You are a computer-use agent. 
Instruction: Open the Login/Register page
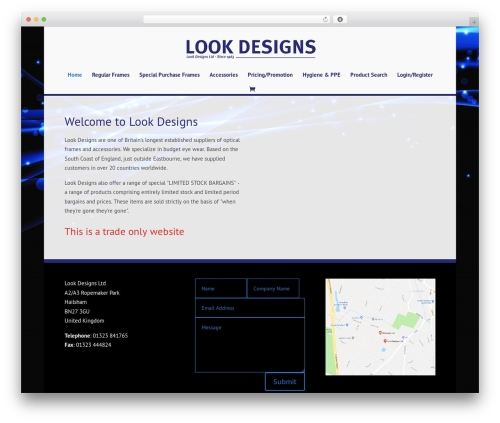tap(415, 75)
